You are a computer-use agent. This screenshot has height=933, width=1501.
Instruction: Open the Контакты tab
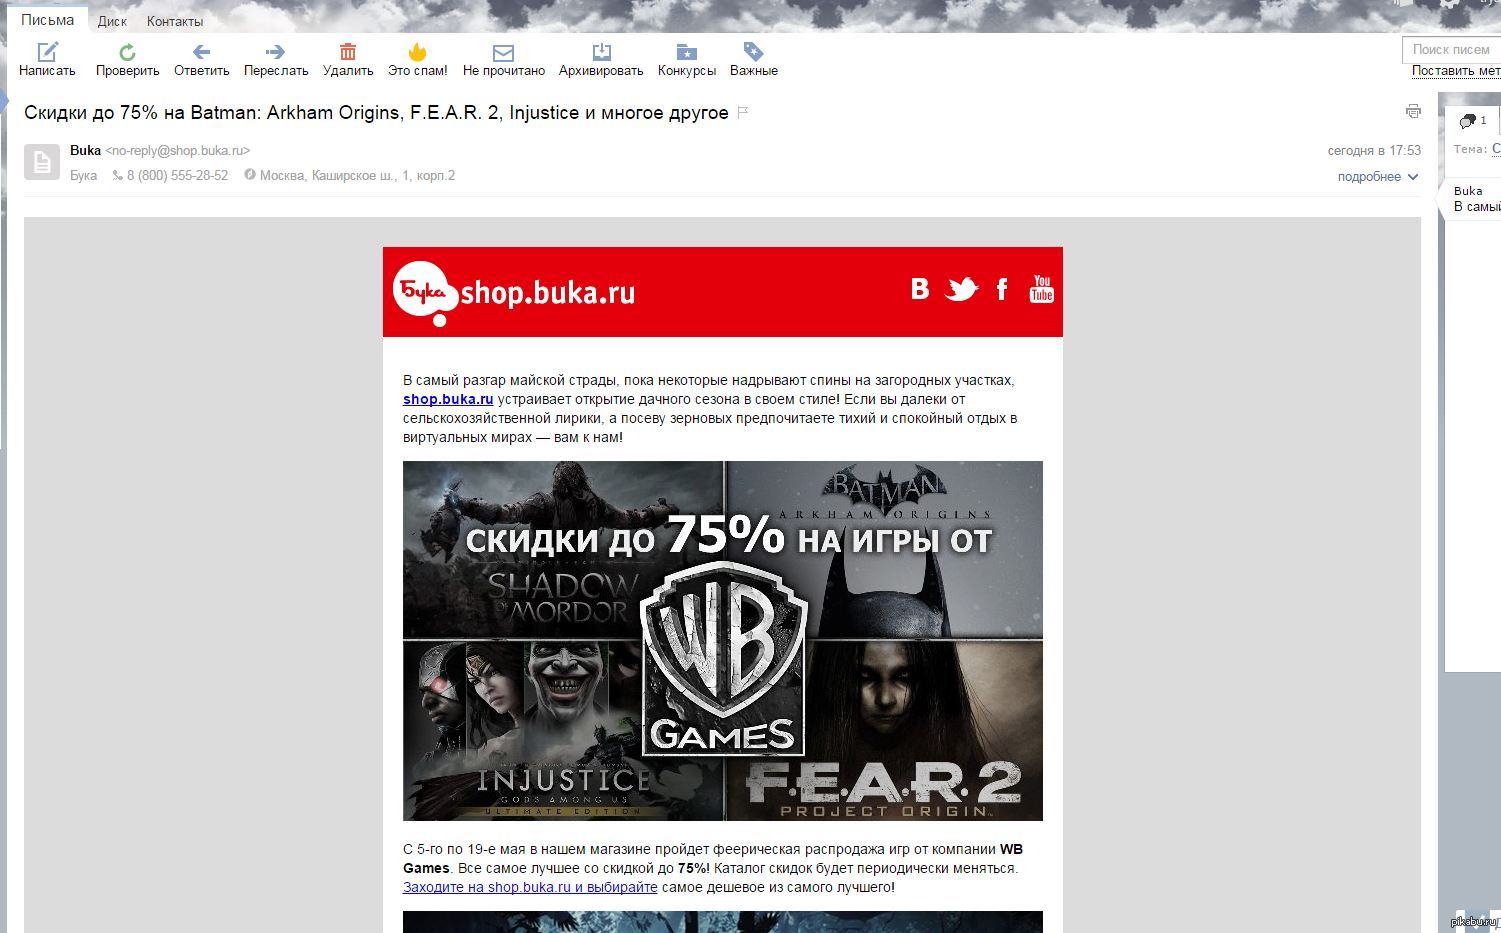coord(175,21)
